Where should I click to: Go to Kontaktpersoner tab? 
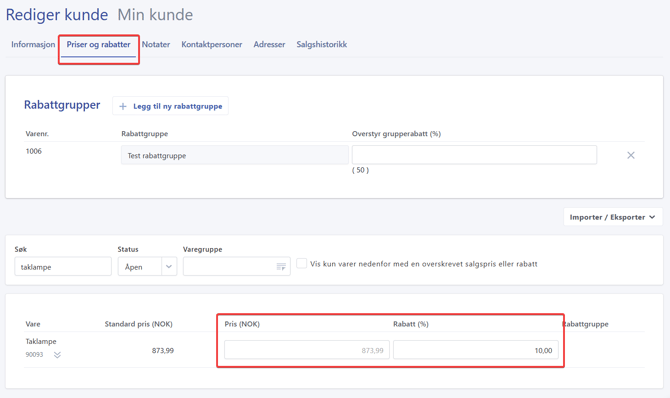pos(212,44)
